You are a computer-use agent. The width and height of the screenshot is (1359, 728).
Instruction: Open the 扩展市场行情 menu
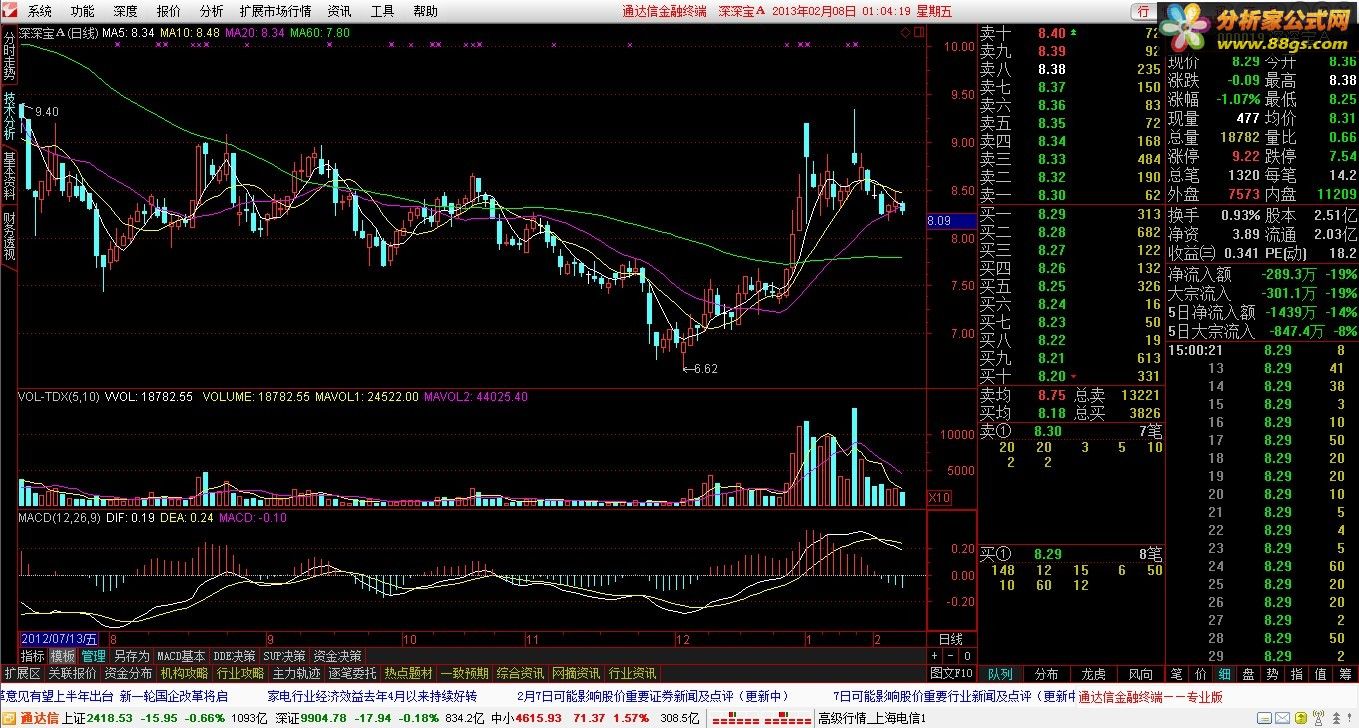(x=275, y=12)
